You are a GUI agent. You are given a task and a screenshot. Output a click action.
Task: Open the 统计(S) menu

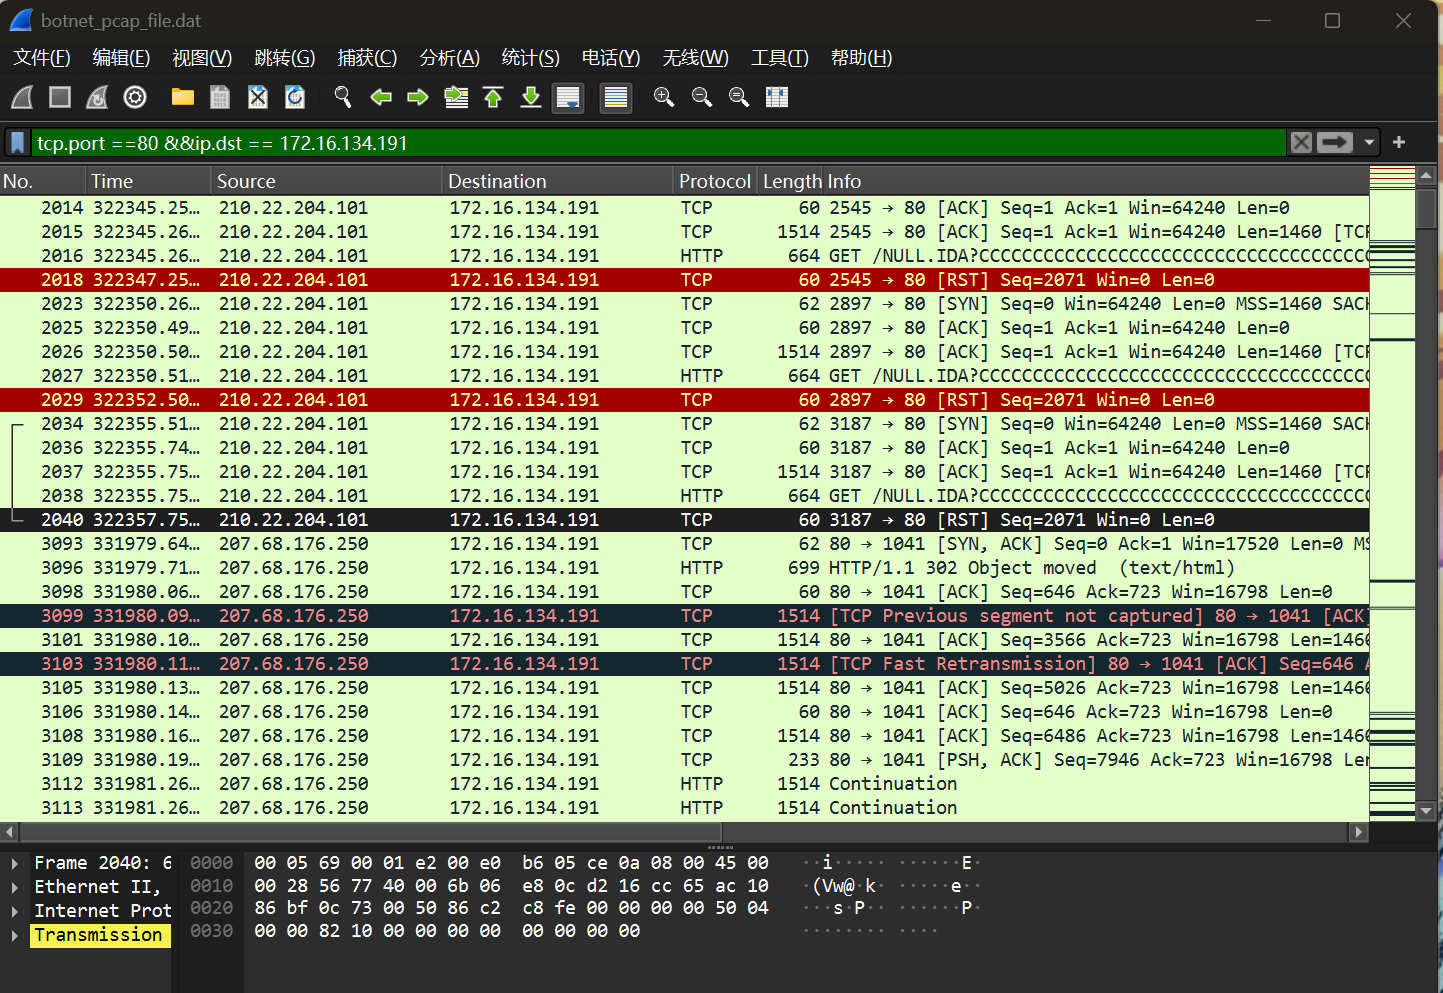click(530, 58)
